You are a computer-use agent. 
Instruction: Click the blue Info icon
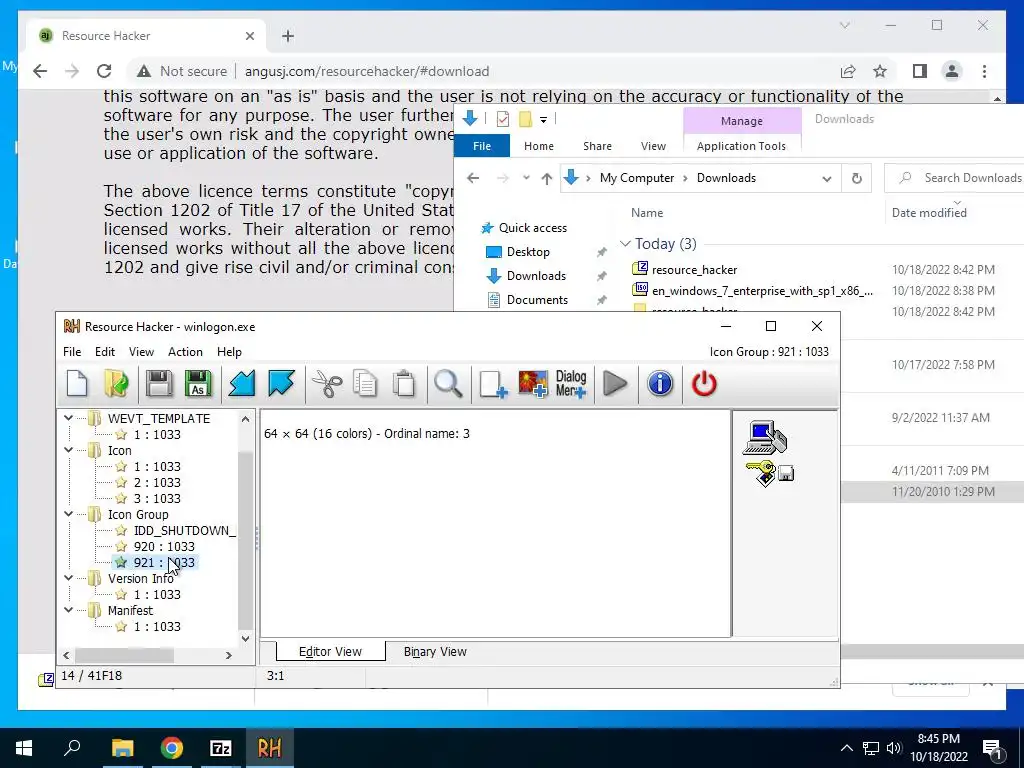pos(660,384)
